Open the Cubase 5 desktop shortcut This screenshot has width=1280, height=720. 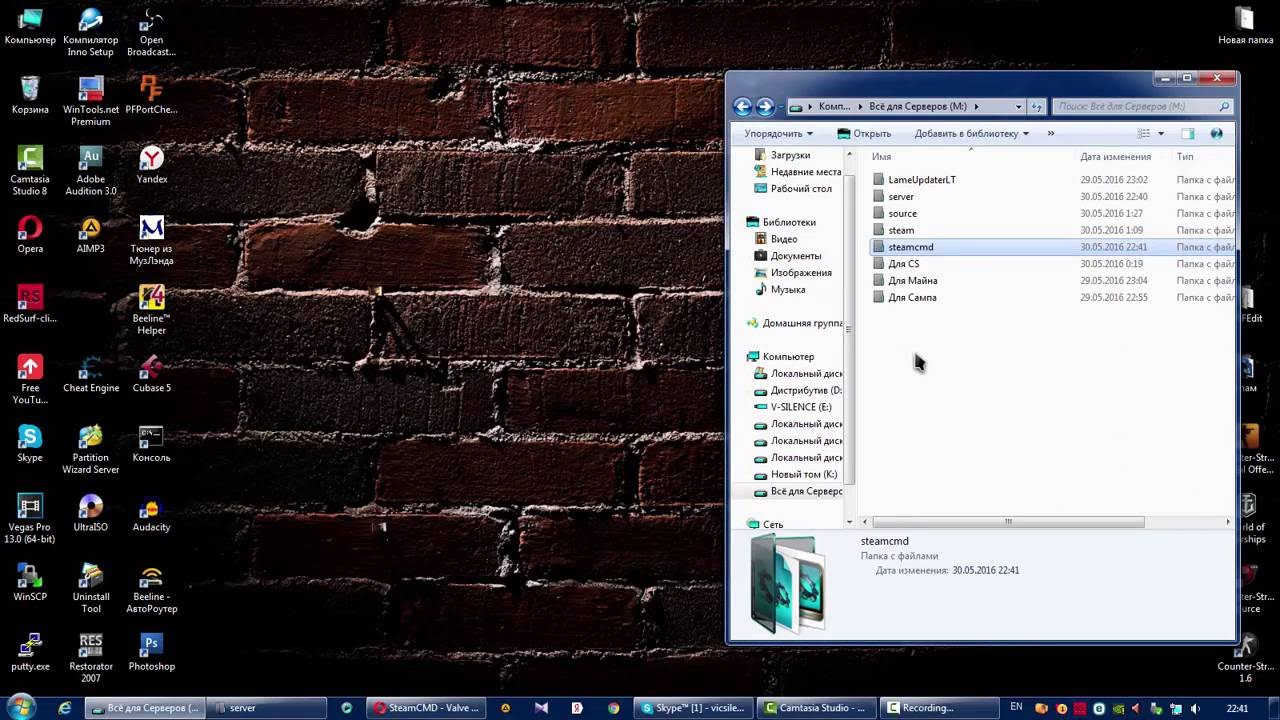[152, 373]
